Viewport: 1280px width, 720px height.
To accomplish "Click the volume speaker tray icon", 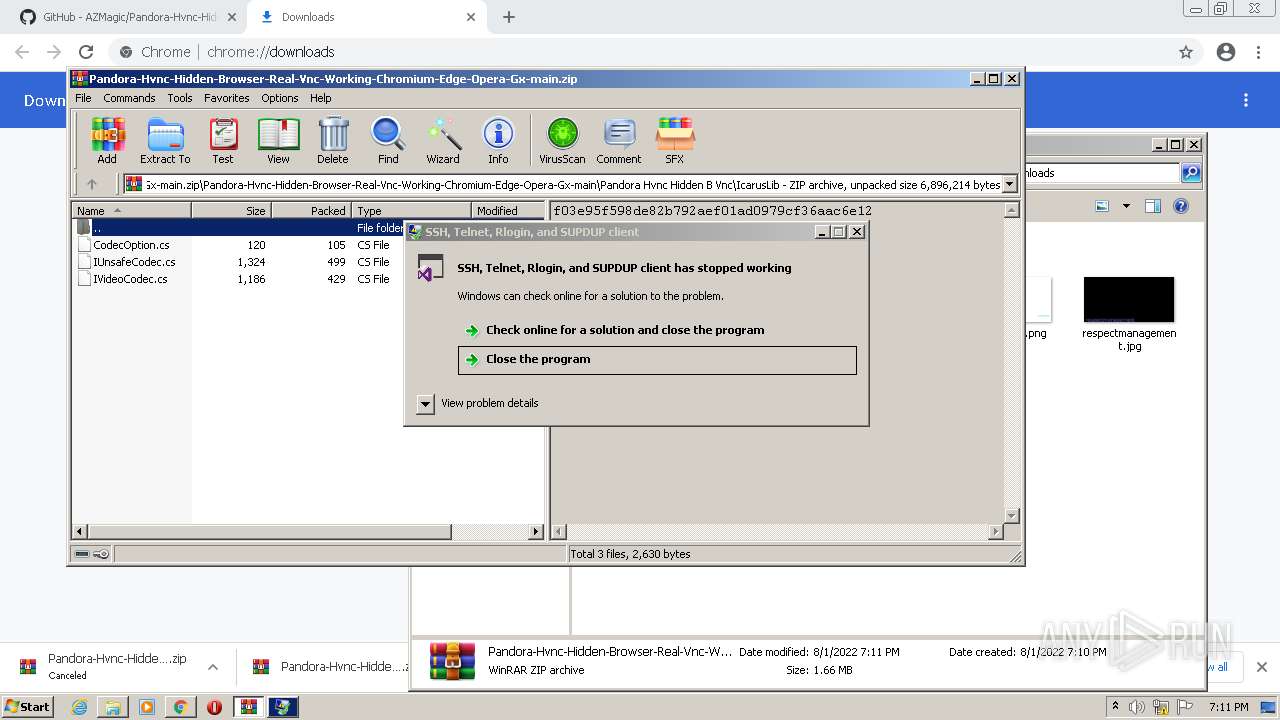I will (x=1137, y=707).
